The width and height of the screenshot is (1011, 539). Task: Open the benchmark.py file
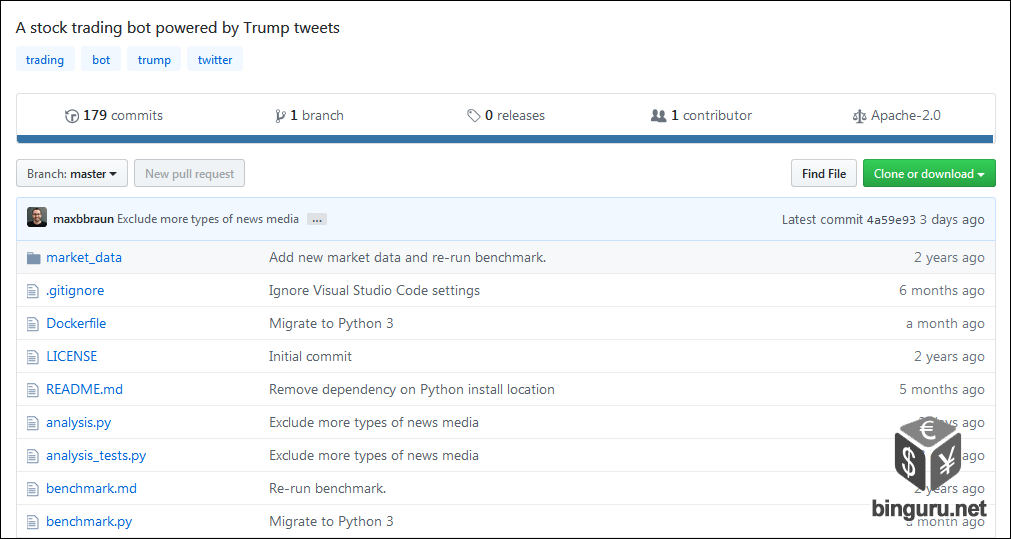click(x=89, y=521)
